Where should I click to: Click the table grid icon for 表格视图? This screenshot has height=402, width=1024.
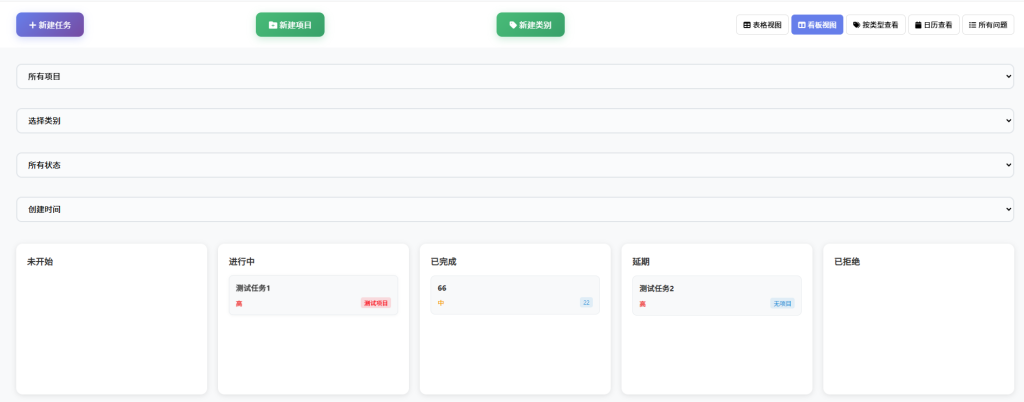click(x=747, y=25)
